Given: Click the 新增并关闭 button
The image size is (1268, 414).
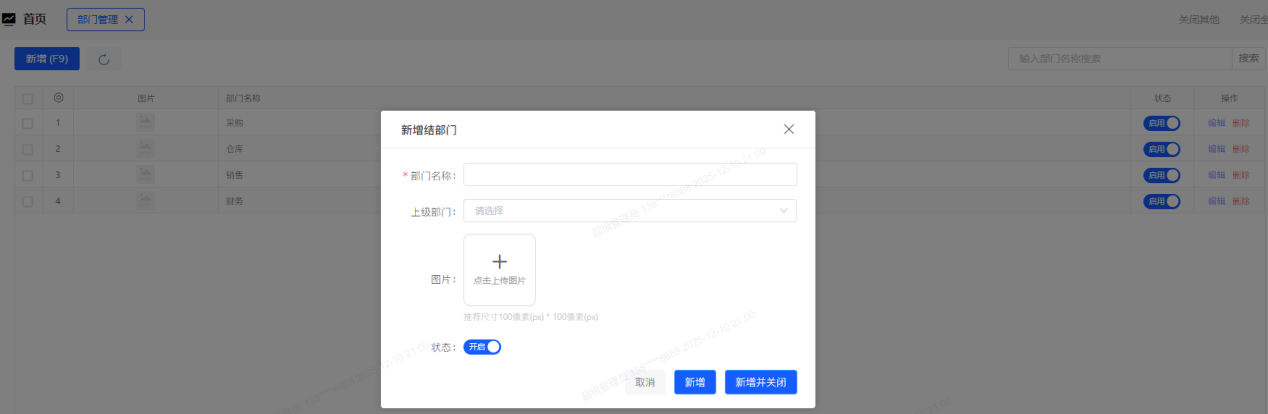Looking at the screenshot, I should coord(760,382).
